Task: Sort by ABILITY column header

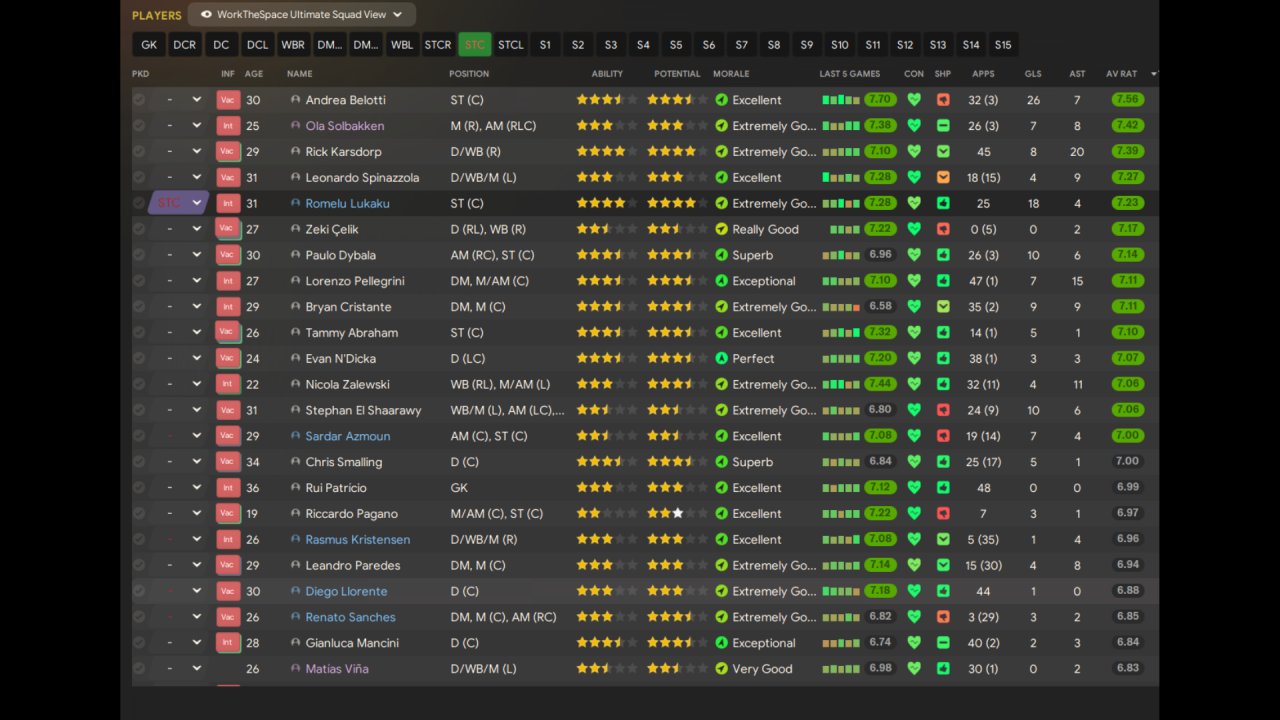Action: [x=607, y=74]
